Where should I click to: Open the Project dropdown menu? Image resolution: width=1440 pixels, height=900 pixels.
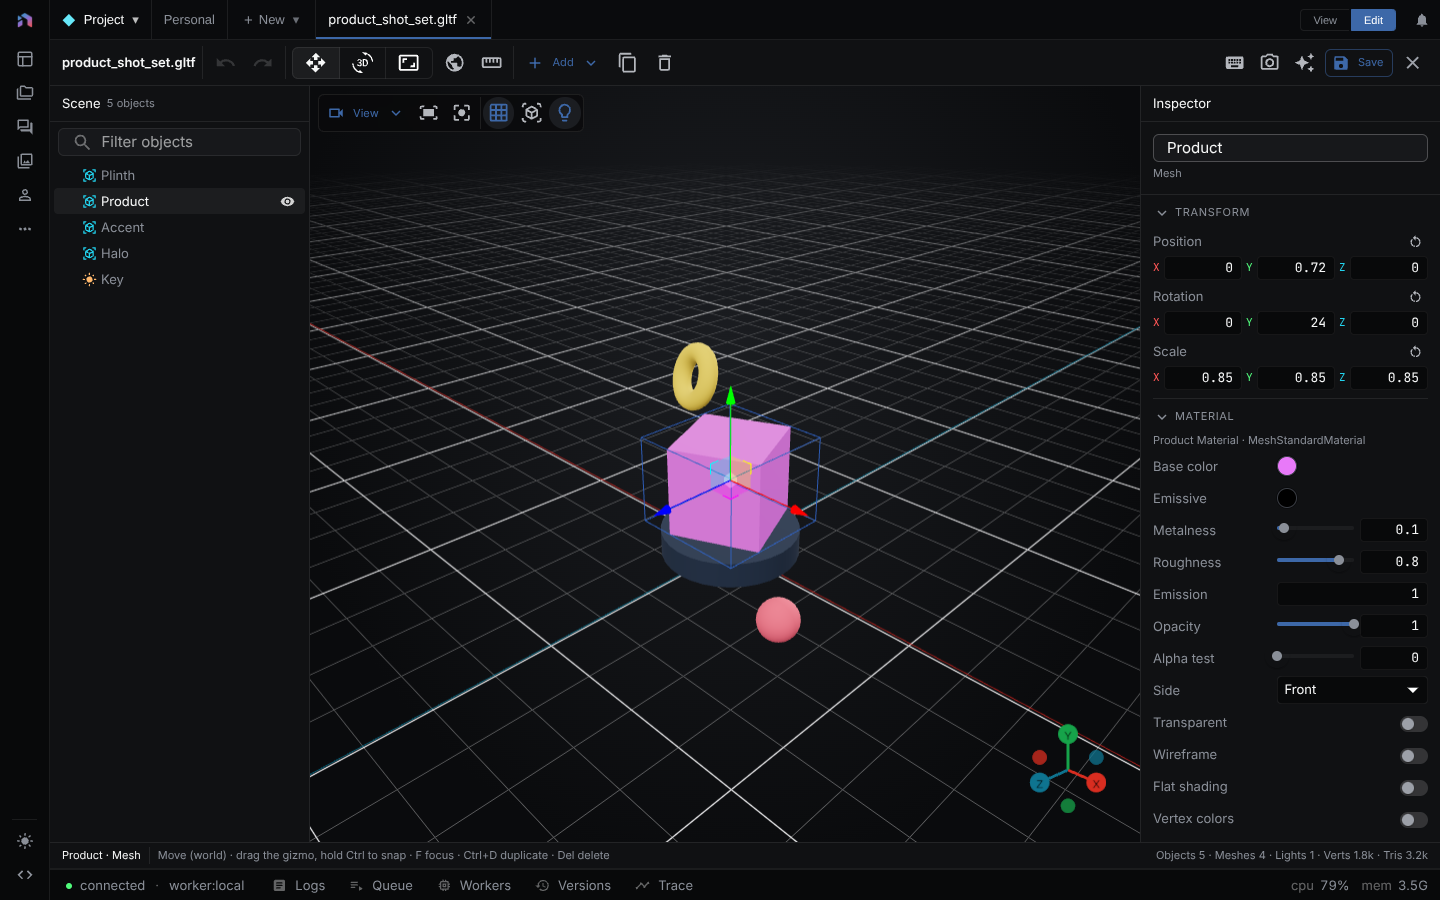101,20
